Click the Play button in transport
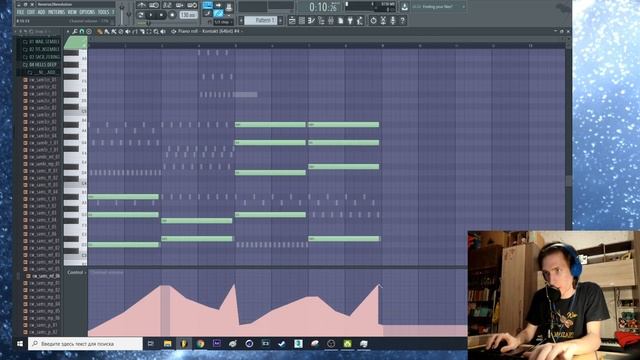Screen dimensions: 640x360 pos(151,15)
